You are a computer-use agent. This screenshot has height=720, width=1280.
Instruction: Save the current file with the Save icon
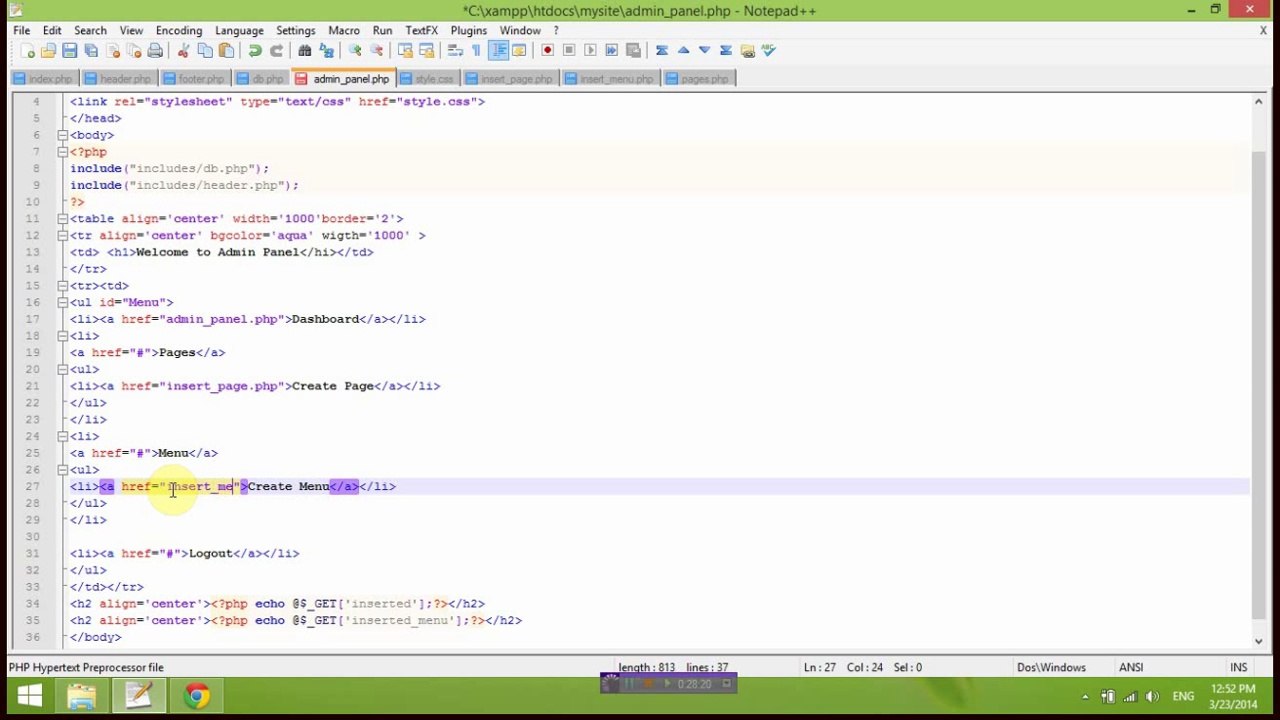coord(69,50)
